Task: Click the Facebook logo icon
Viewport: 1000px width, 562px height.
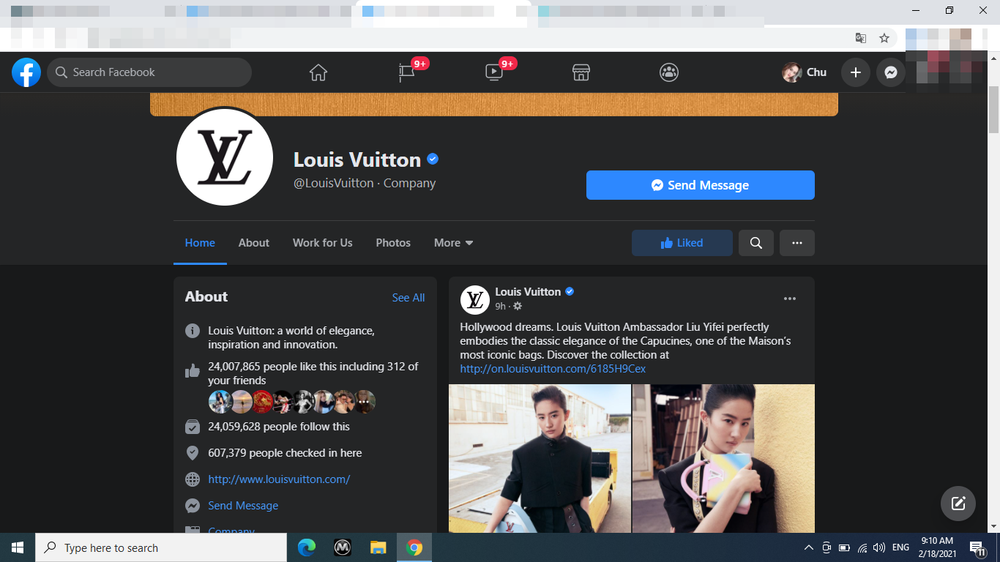Action: [26, 72]
